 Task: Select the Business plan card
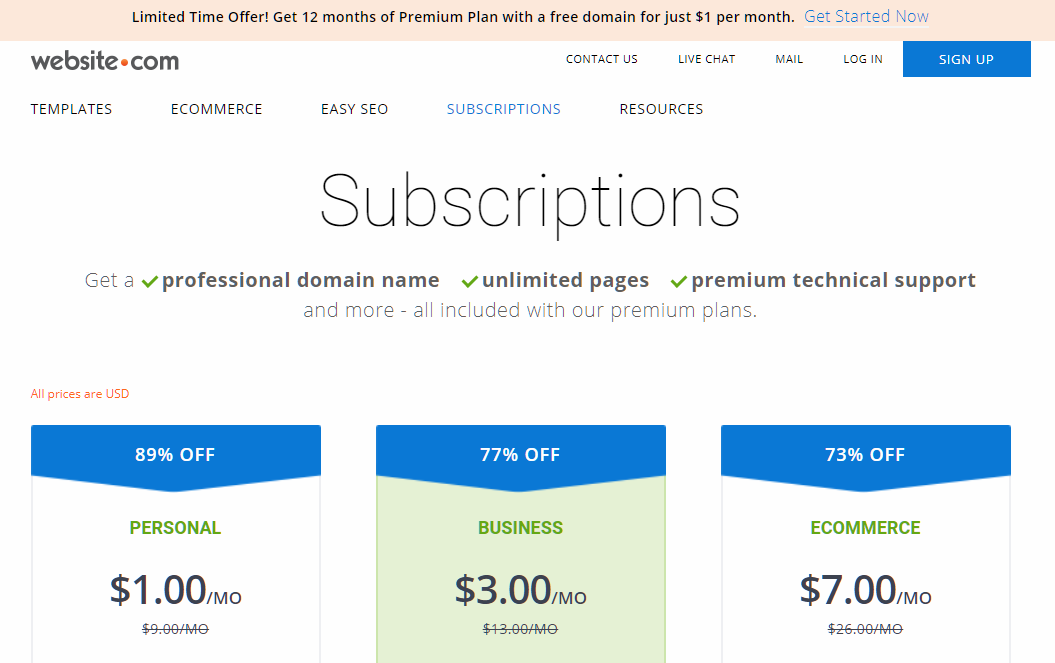pyautogui.click(x=521, y=544)
